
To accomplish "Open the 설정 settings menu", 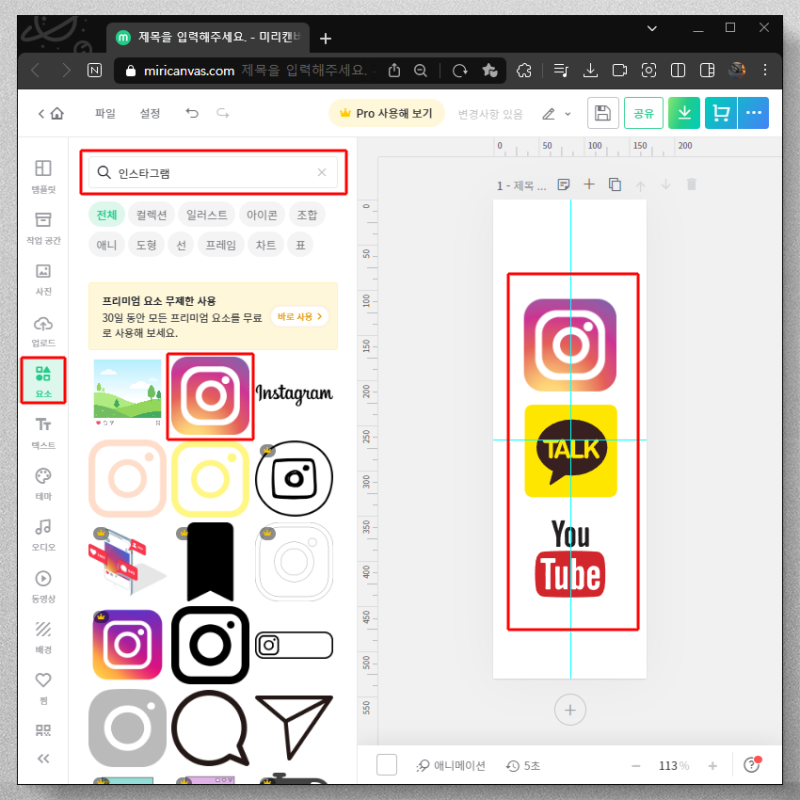I will (150, 113).
